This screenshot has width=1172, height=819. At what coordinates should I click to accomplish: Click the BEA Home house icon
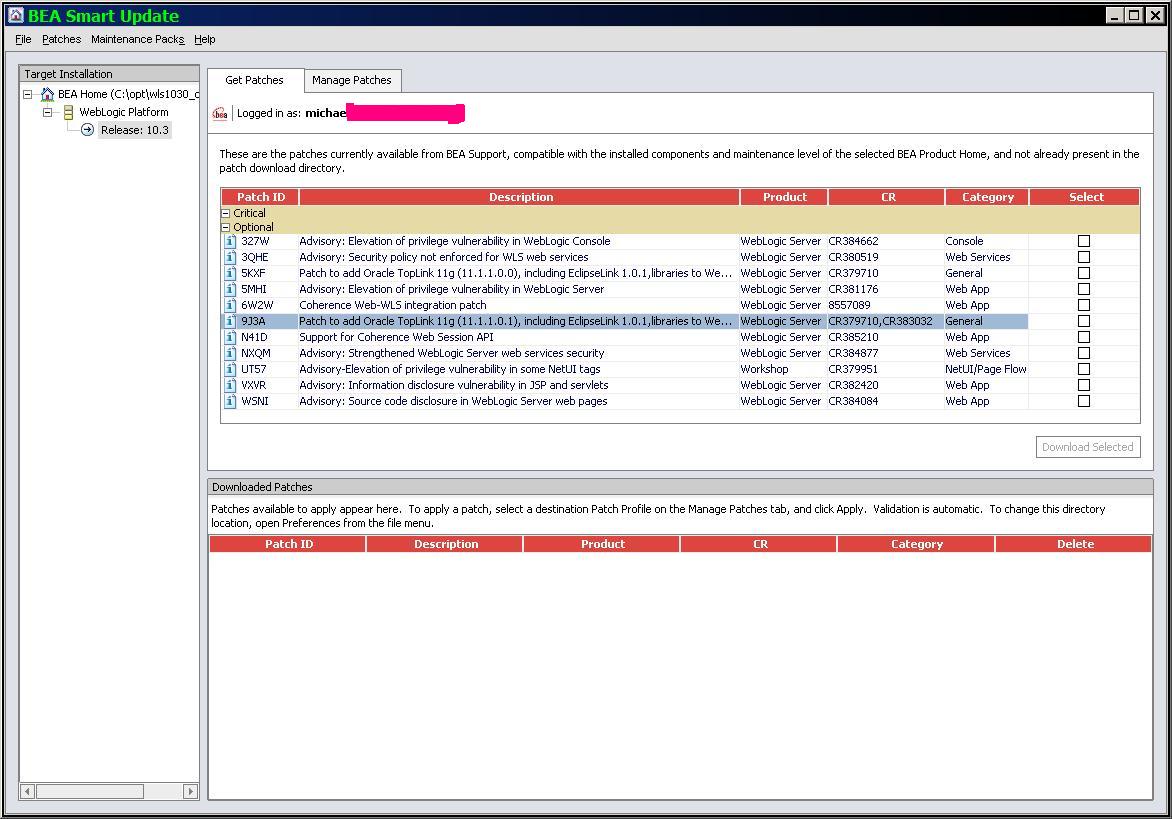[47, 93]
